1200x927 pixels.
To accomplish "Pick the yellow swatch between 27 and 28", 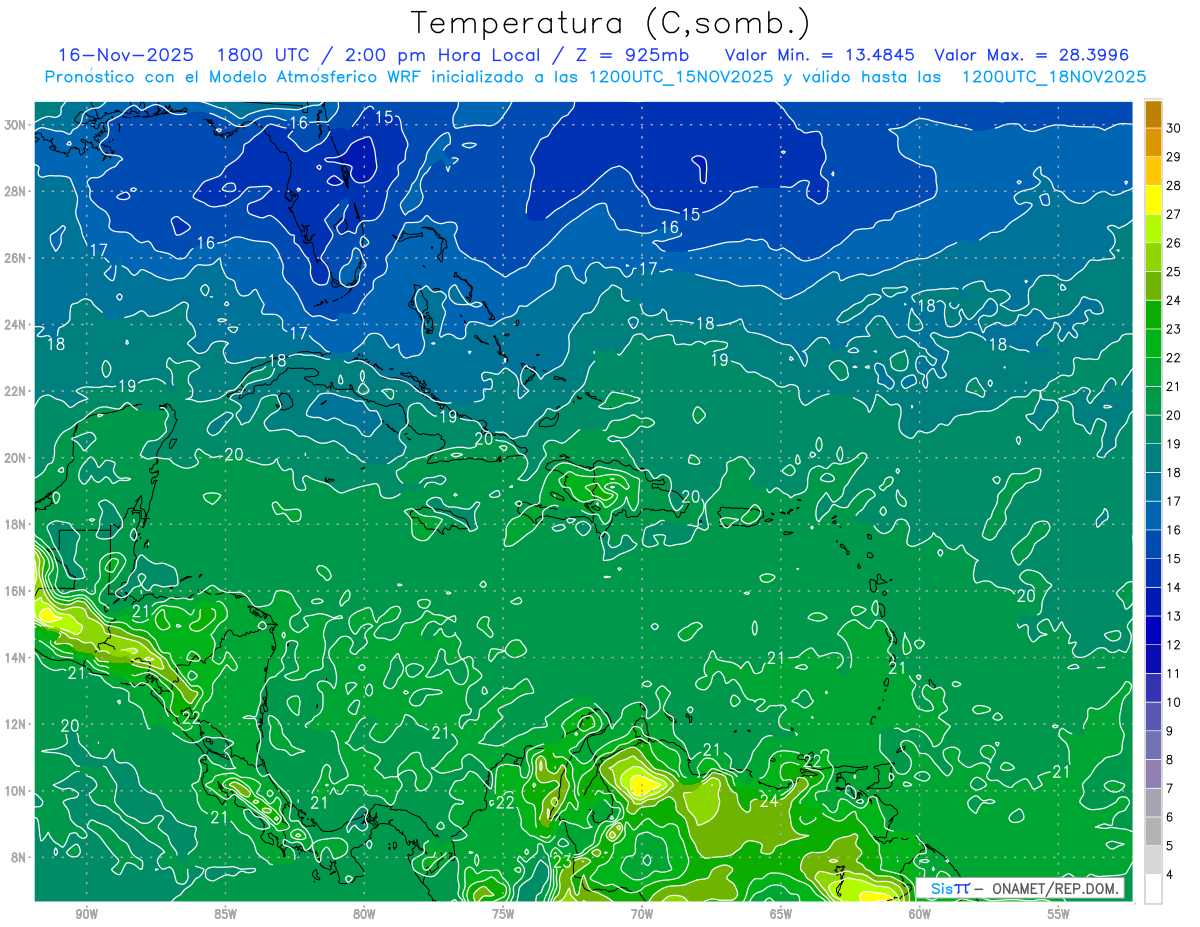I will tap(1153, 200).
